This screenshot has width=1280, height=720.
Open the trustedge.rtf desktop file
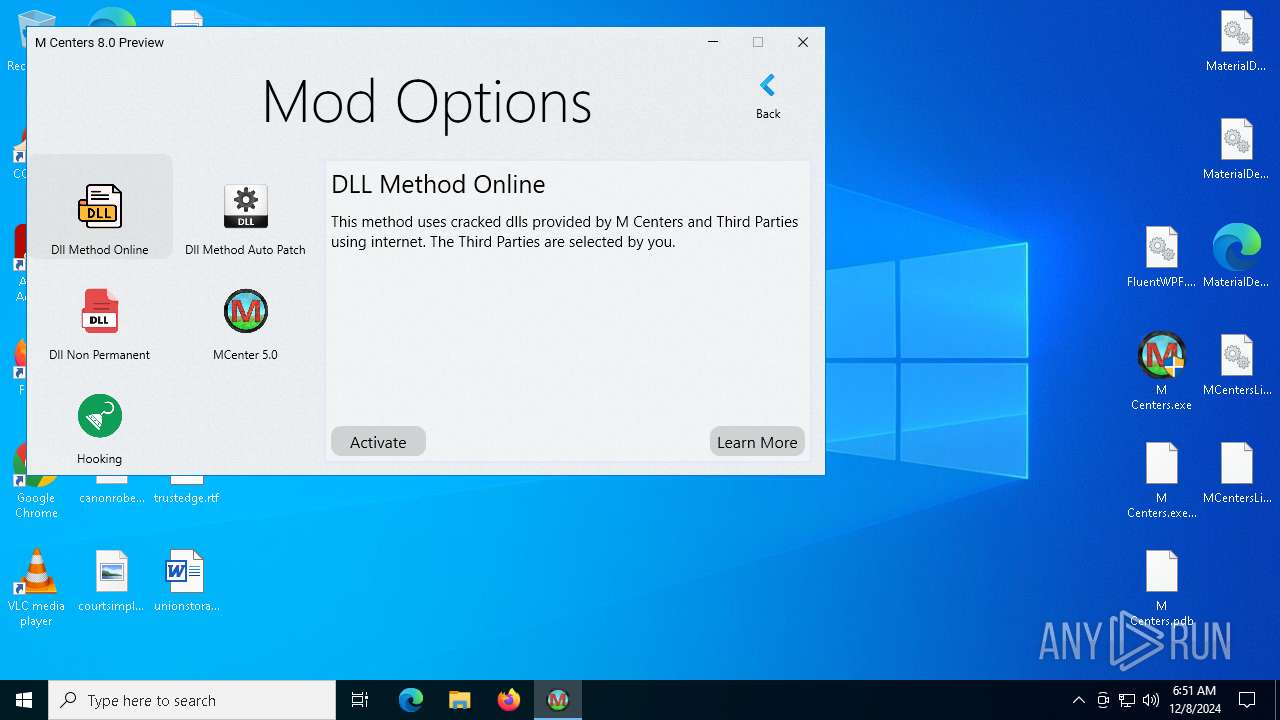[x=186, y=490]
